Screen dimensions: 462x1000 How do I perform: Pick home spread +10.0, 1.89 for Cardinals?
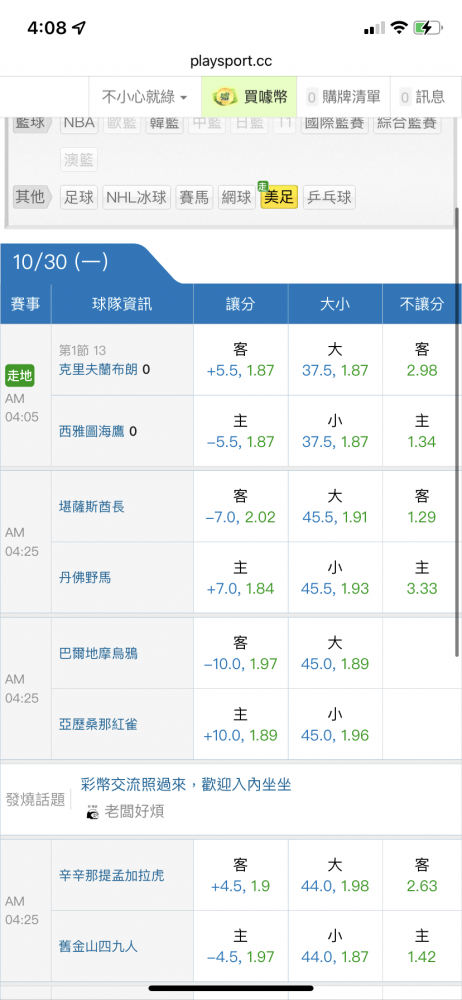pyautogui.click(x=241, y=724)
